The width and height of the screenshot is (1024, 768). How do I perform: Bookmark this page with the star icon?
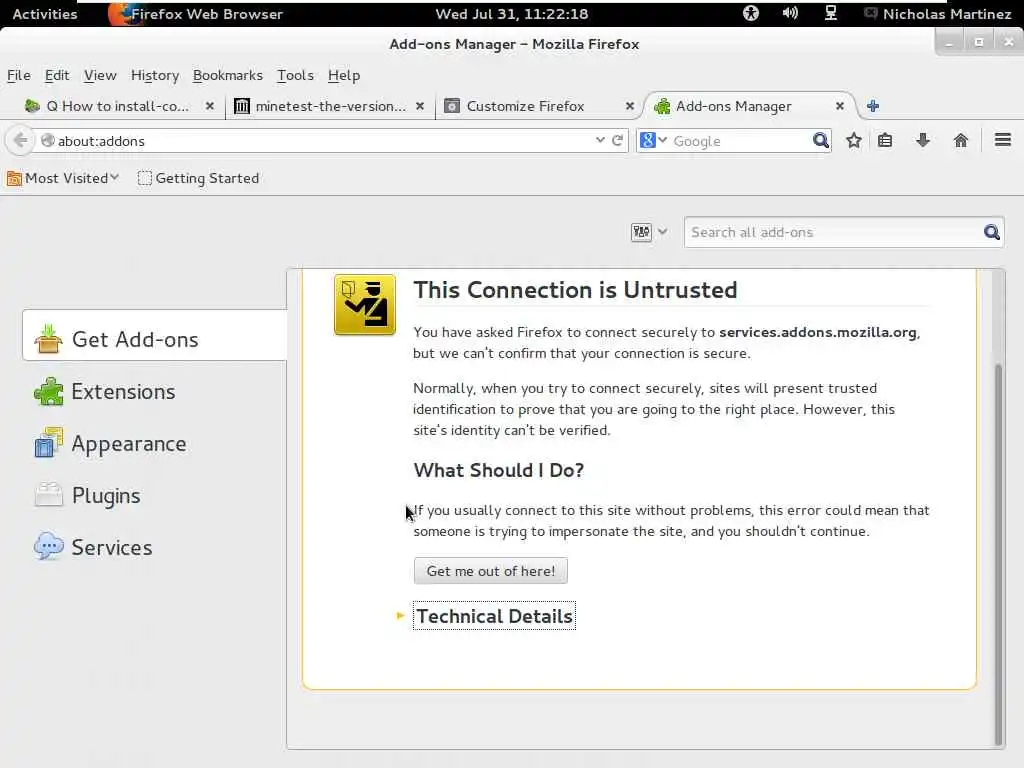[x=854, y=140]
